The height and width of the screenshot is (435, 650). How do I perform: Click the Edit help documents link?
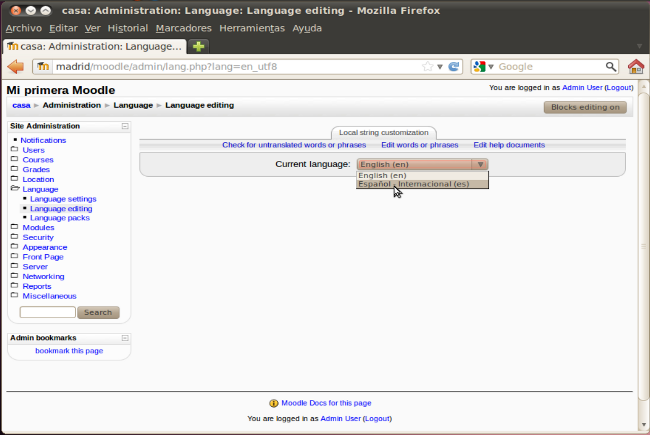tap(509, 145)
